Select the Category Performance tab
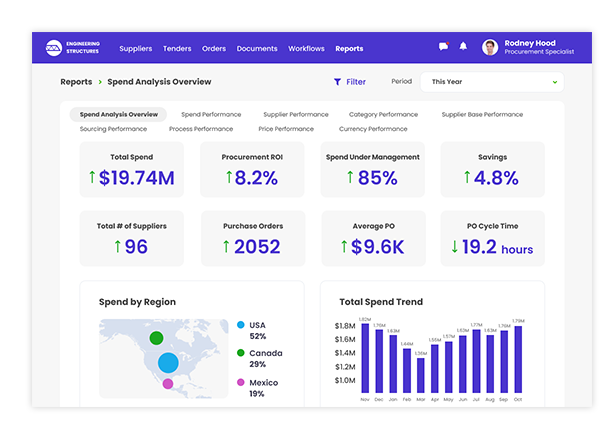Image resolution: width=610 pixels, height=436 pixels. pos(383,115)
